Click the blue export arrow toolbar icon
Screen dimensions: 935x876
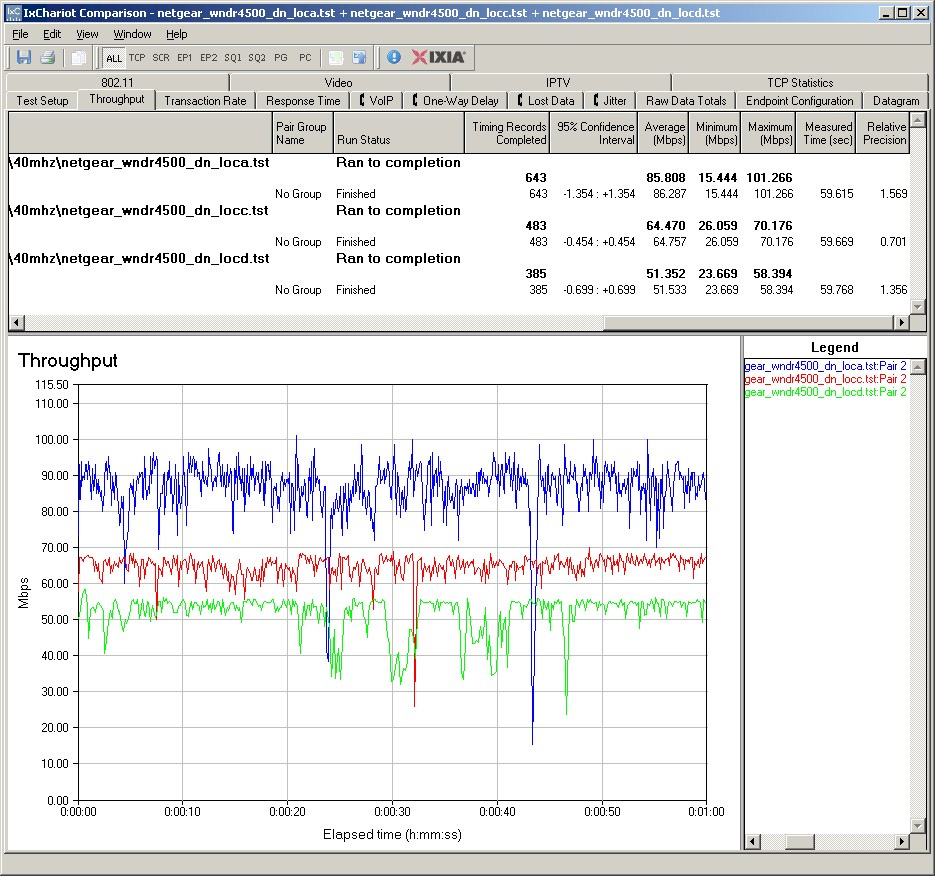pos(360,57)
